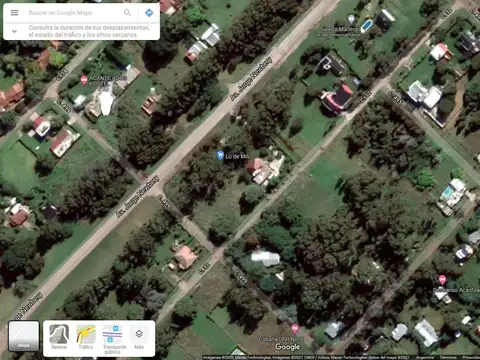This screenshot has width=480, height=360.
Task: Click the Lo de Mili place label
Action: [x=237, y=156]
